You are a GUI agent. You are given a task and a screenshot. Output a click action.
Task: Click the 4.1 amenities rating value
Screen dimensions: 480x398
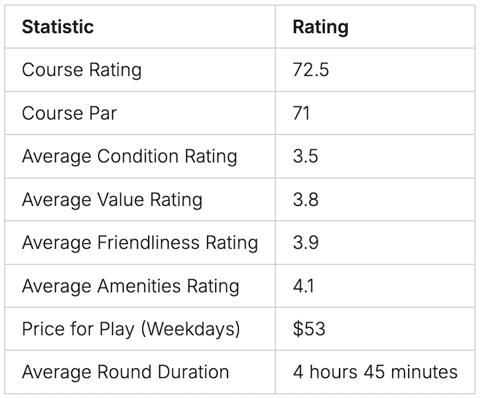pos(303,286)
